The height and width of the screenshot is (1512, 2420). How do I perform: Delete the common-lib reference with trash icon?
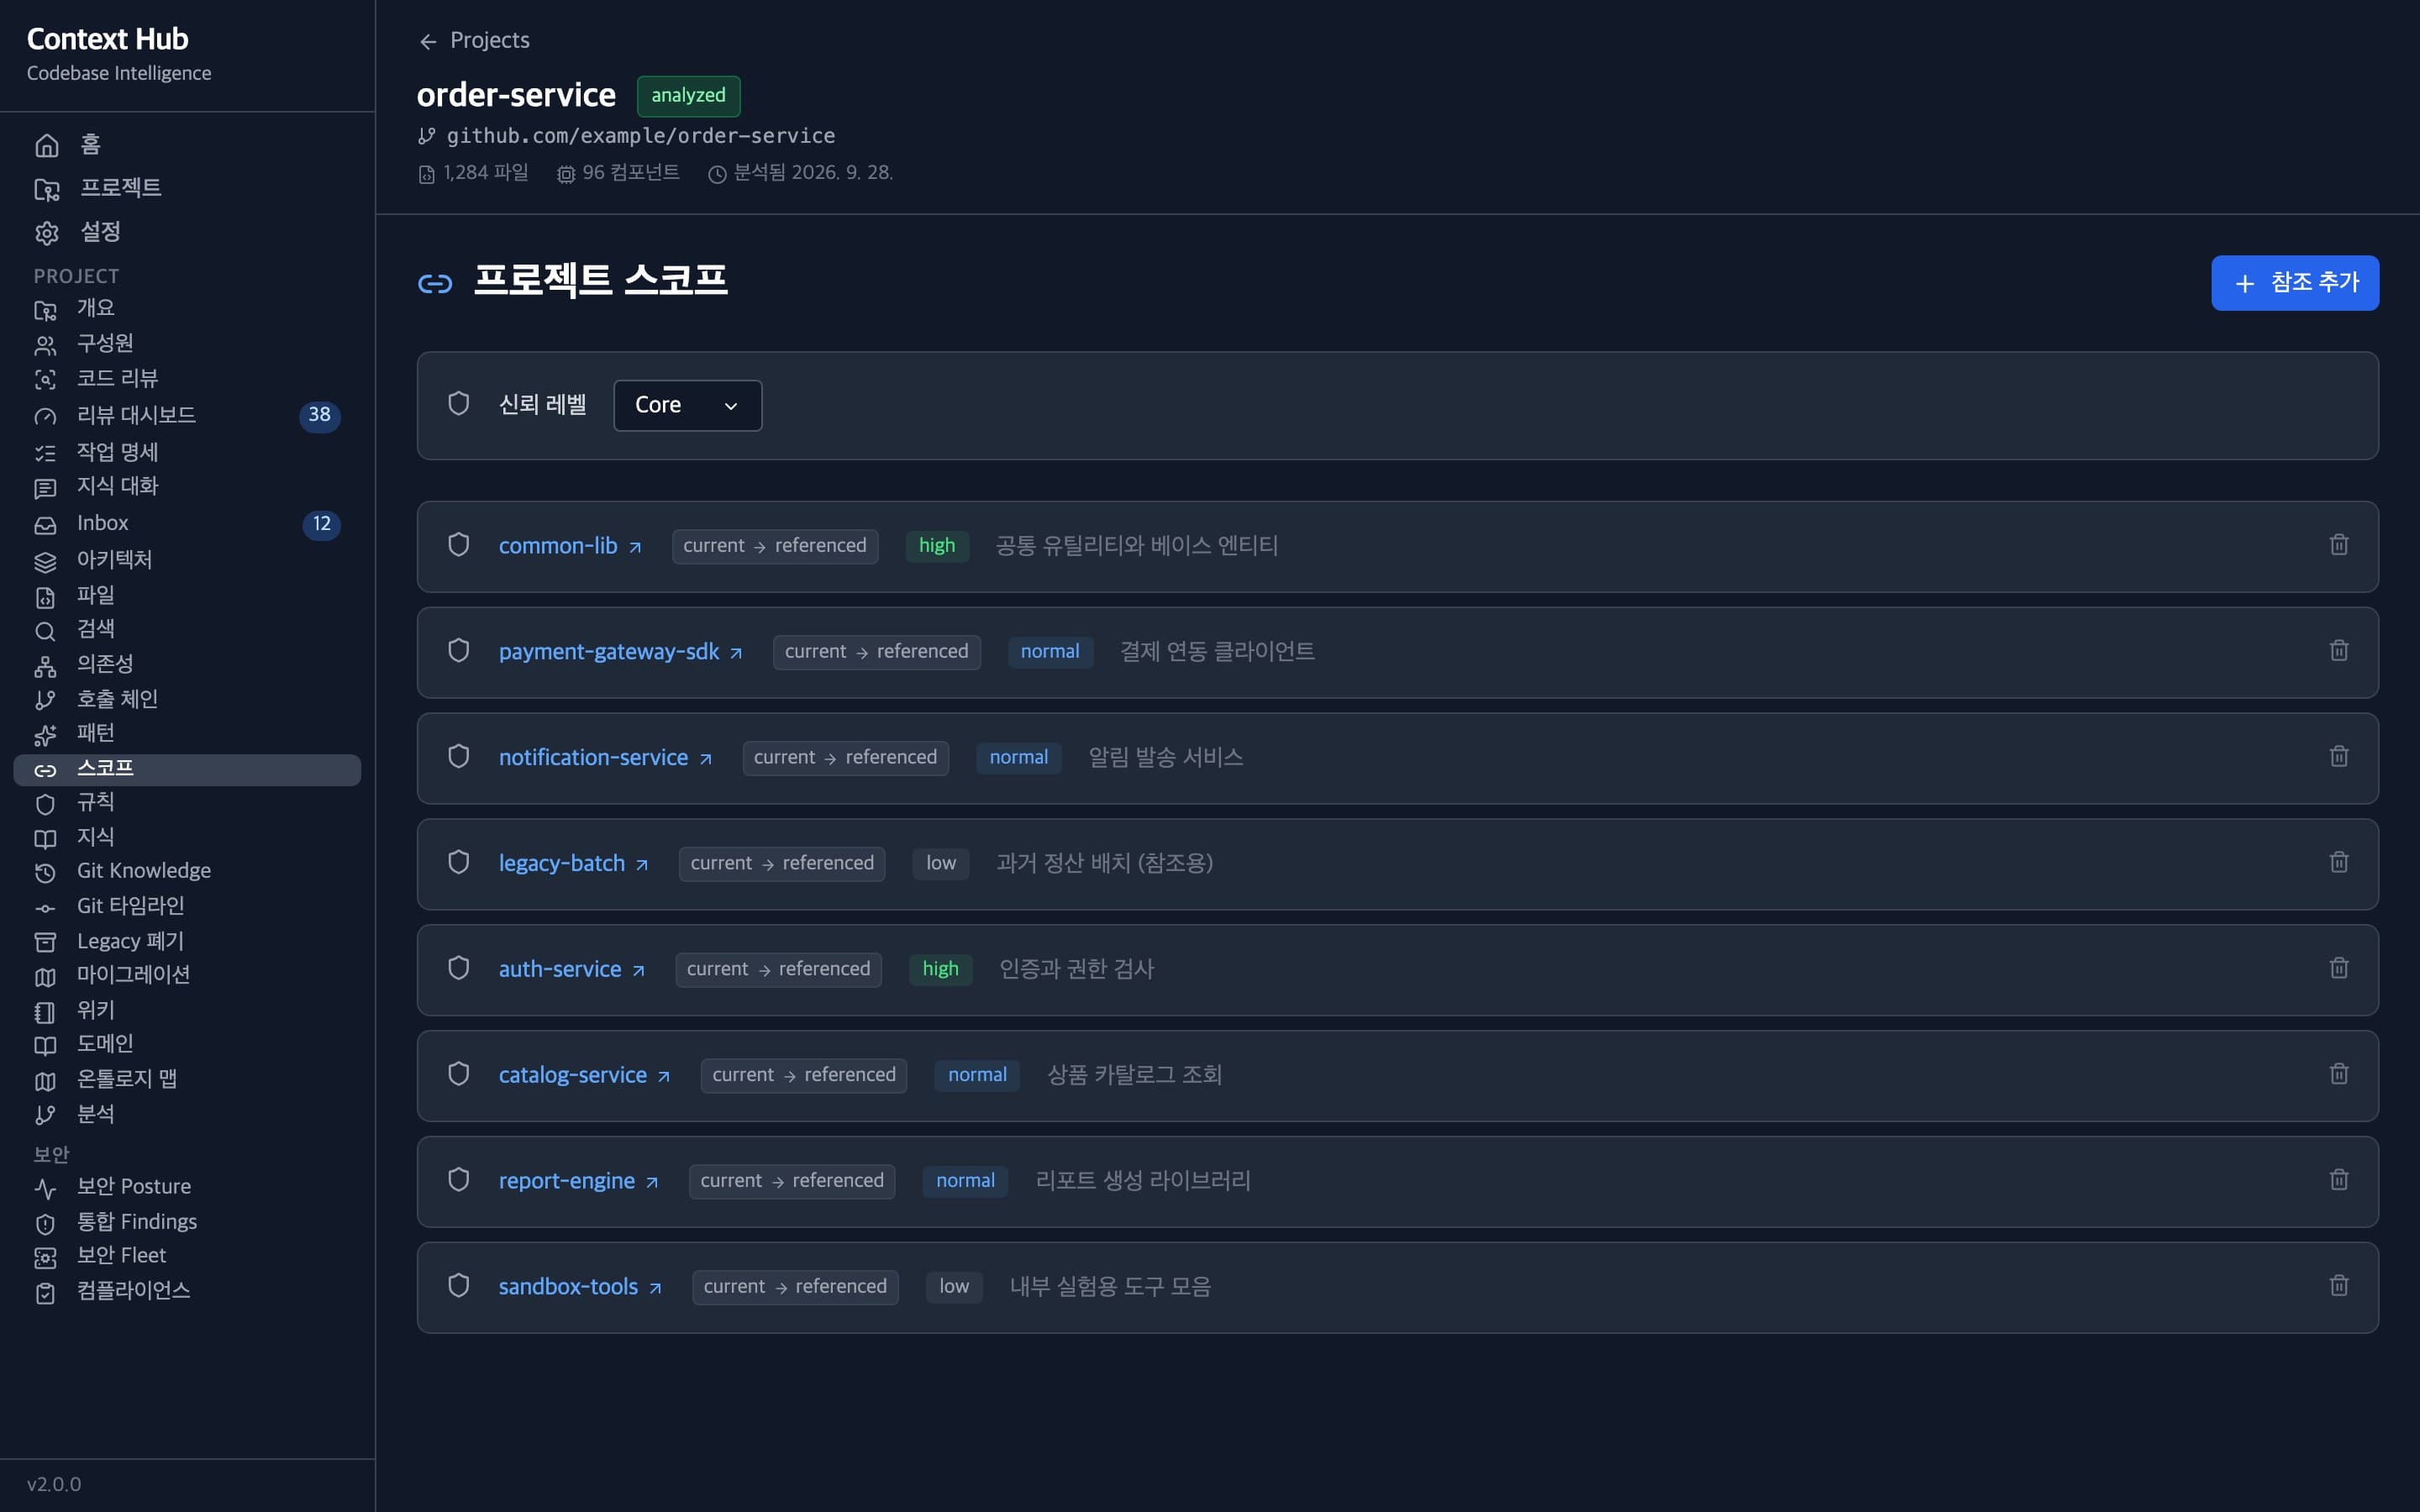(x=2338, y=545)
